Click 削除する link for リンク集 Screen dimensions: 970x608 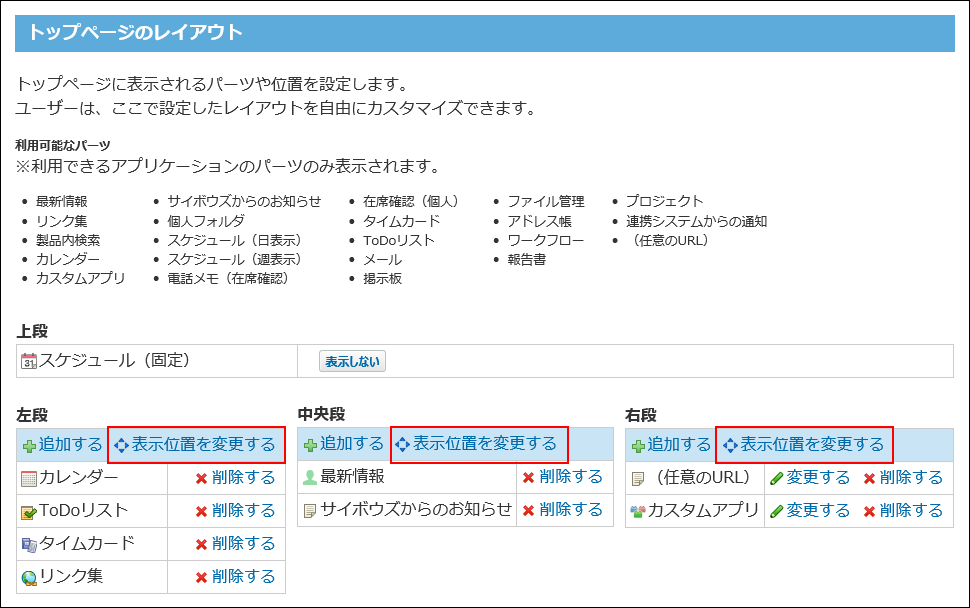(x=243, y=576)
